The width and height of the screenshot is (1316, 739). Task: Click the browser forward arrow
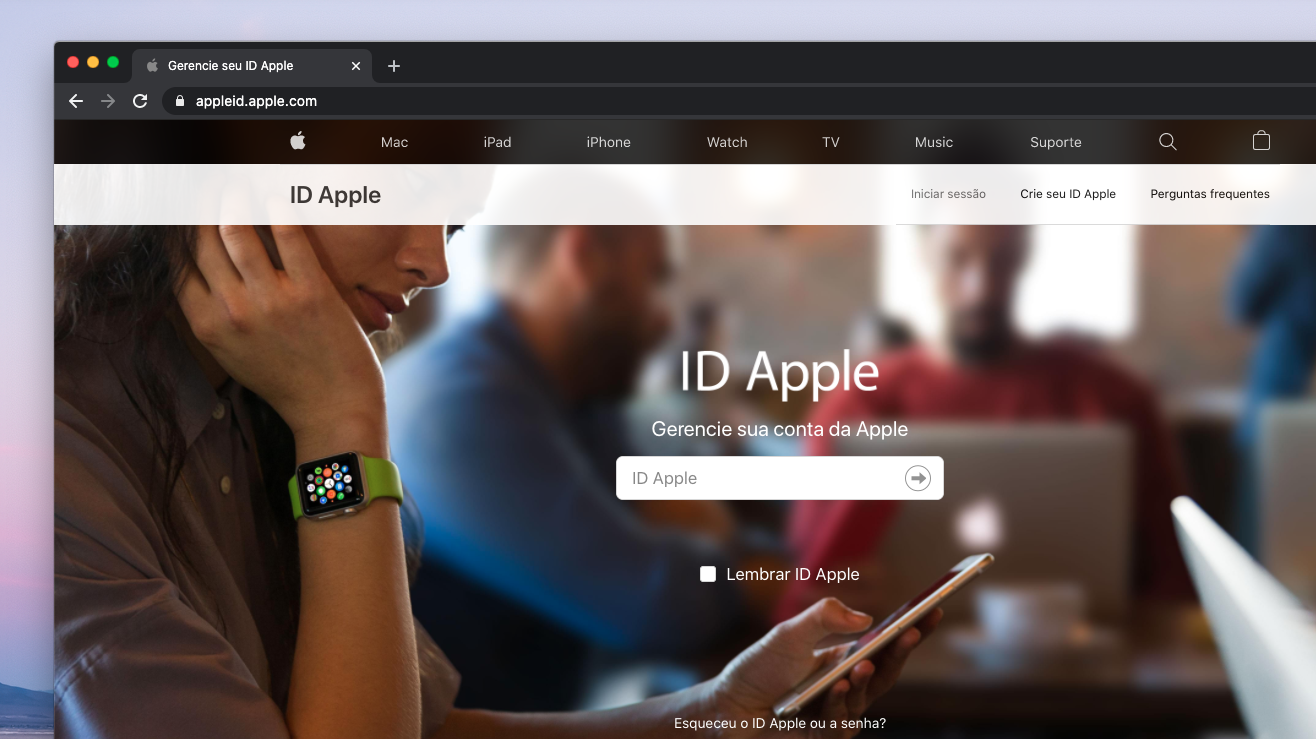[x=108, y=101]
